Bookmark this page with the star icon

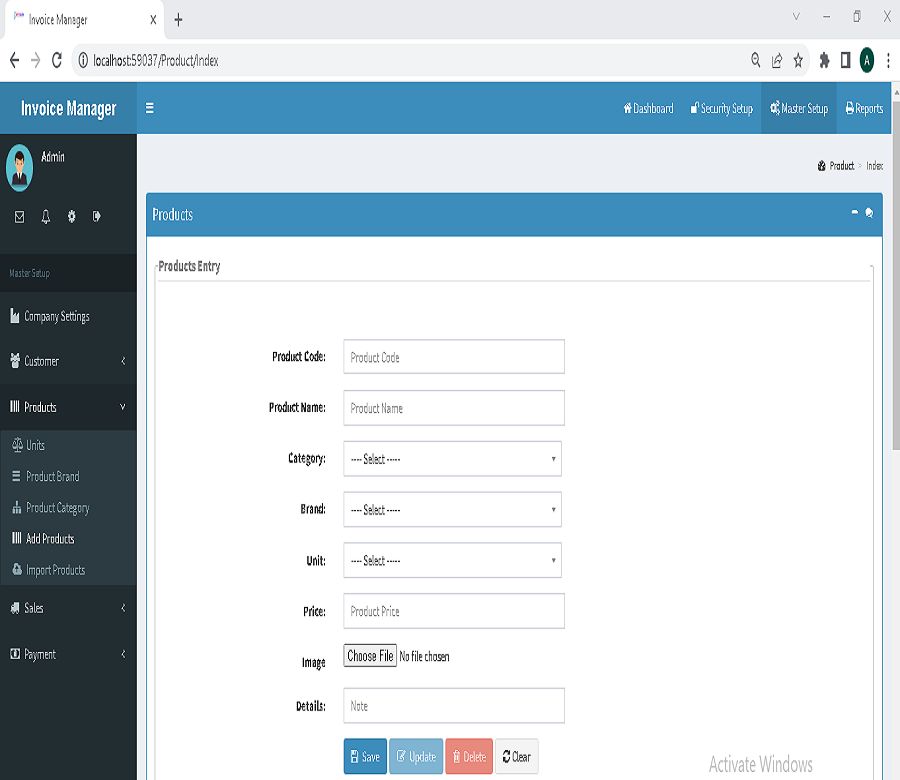798,60
